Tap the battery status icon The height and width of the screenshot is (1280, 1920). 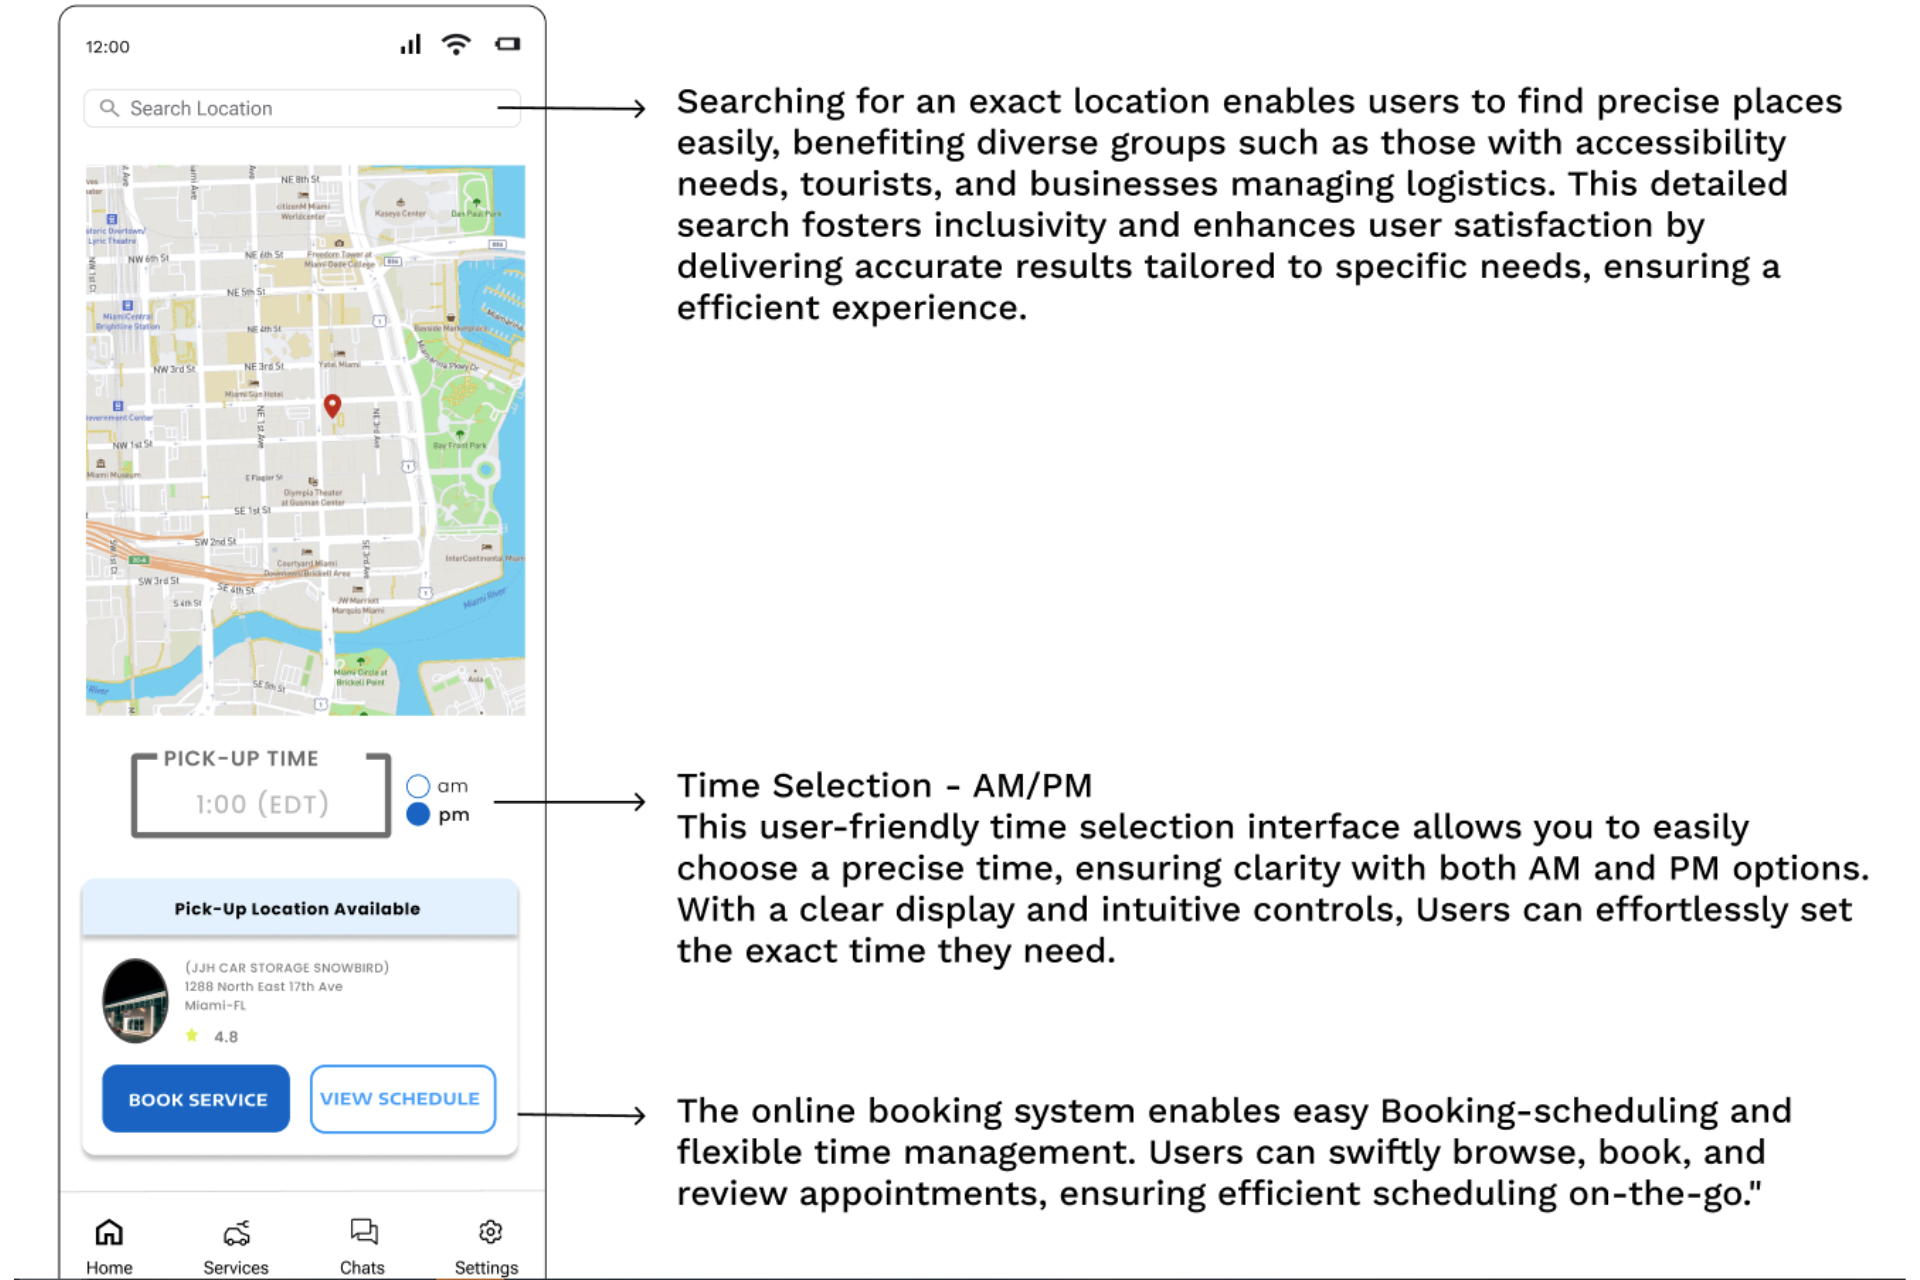[508, 44]
